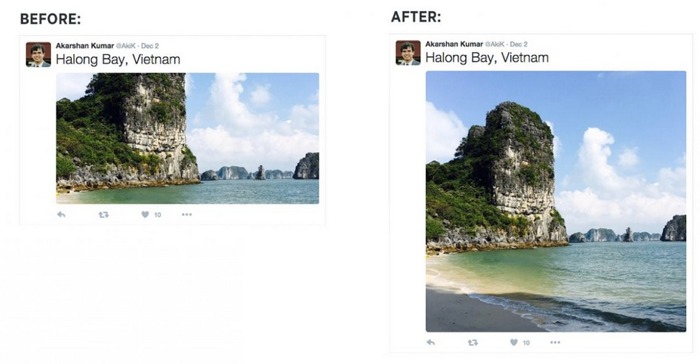Click Akarshan Kumar name in AFTER tweet
This screenshot has height=364, width=700.
point(454,44)
